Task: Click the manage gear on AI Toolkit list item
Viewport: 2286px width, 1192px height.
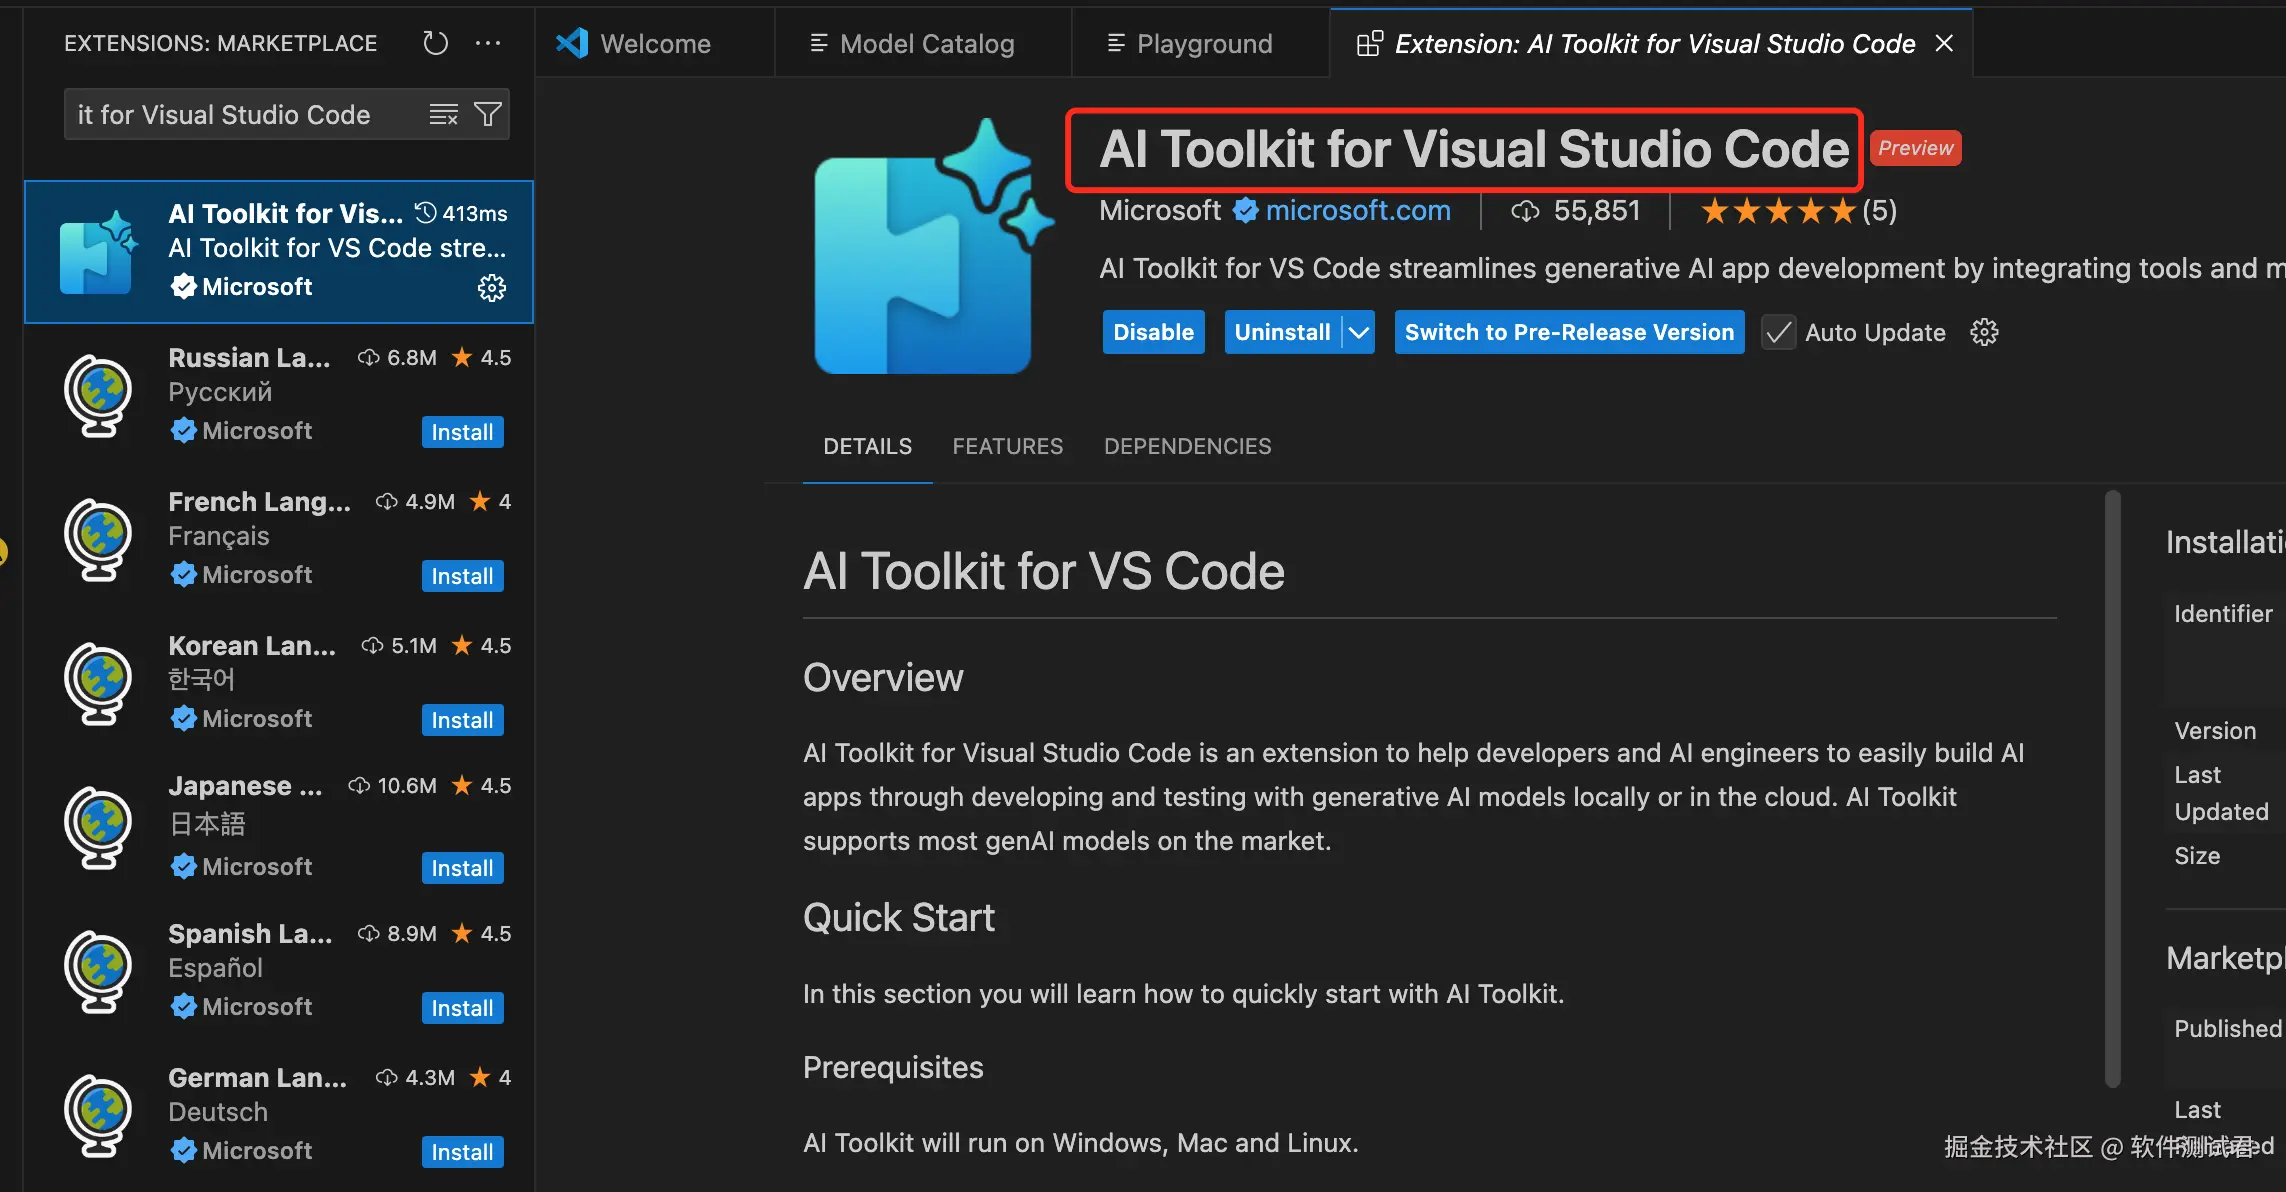Action: 491,288
